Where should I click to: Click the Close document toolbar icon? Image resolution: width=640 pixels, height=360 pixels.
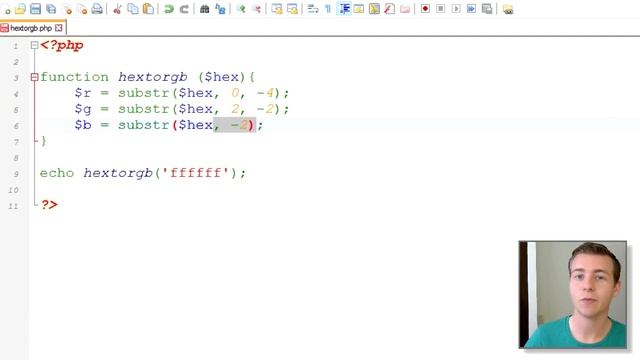click(x=68, y=9)
